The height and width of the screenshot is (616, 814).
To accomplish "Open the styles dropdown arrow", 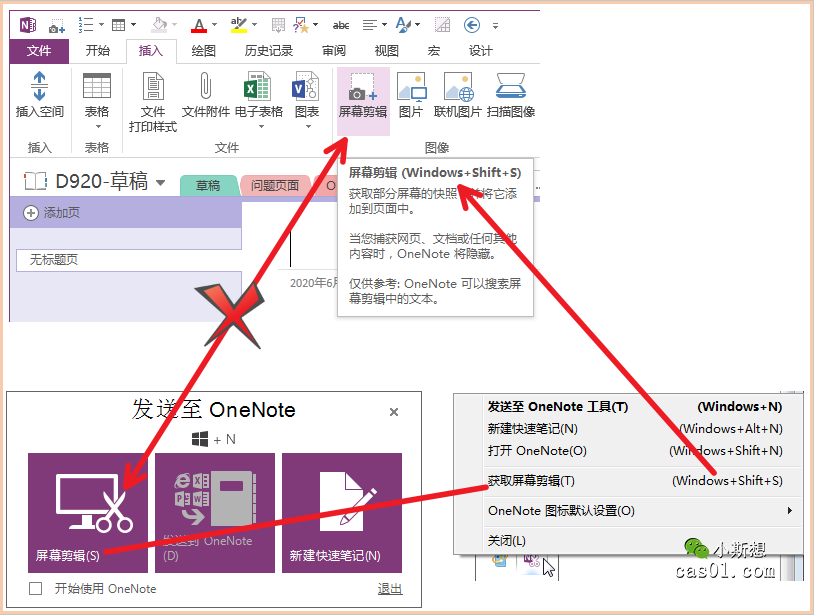I will click(417, 24).
